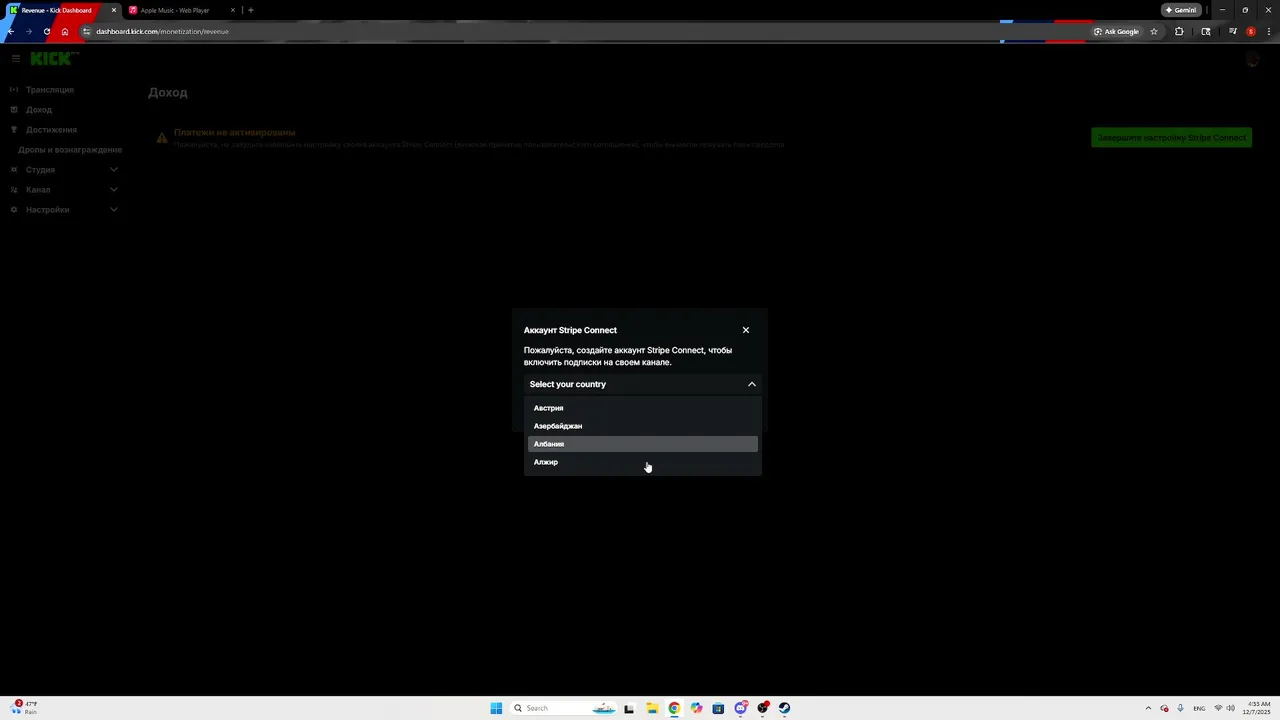Image resolution: width=1280 pixels, height=720 pixels.
Task: Close the Revenue Kick Dashboard tab
Action: [x=113, y=10]
